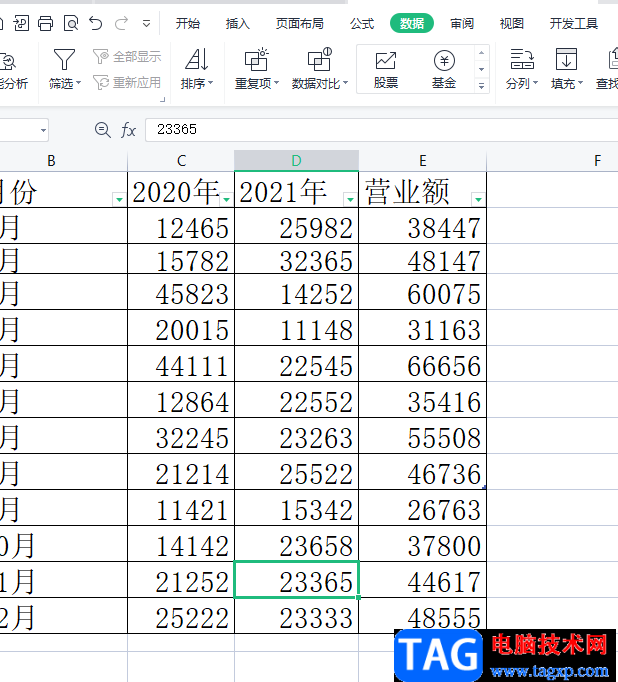Open the 开始 tab
Viewport: 618px width, 682px height.
(188, 23)
